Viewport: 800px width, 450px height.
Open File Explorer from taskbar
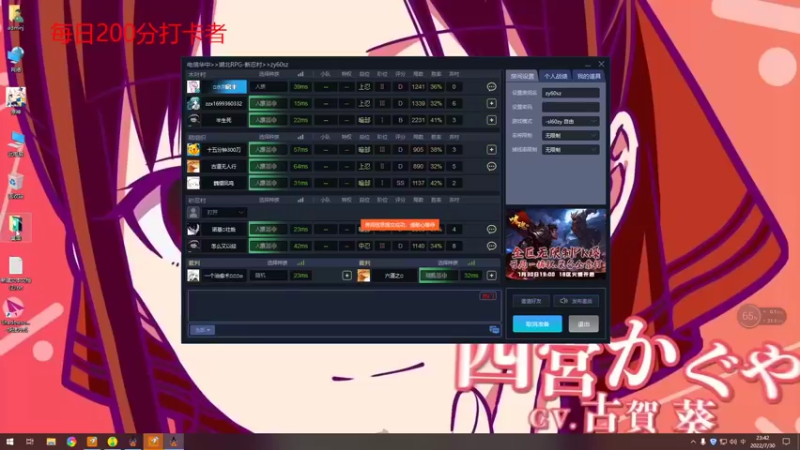tap(51, 442)
